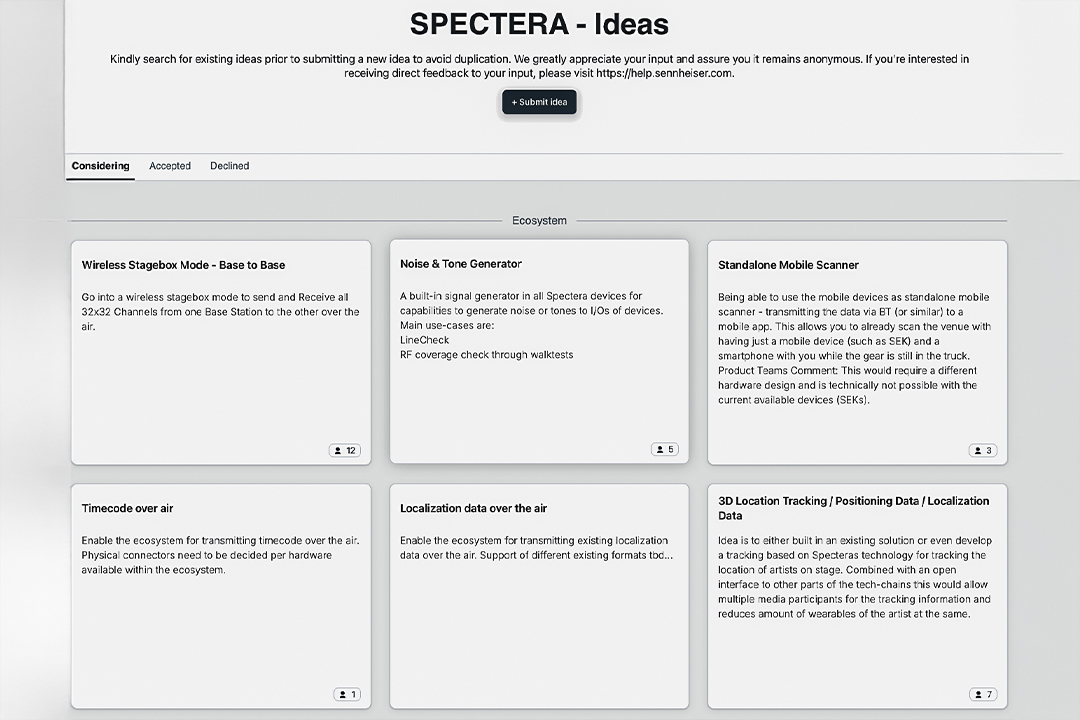The height and width of the screenshot is (720, 1080).
Task: Click the Timecode over air title
Action: (x=127, y=508)
